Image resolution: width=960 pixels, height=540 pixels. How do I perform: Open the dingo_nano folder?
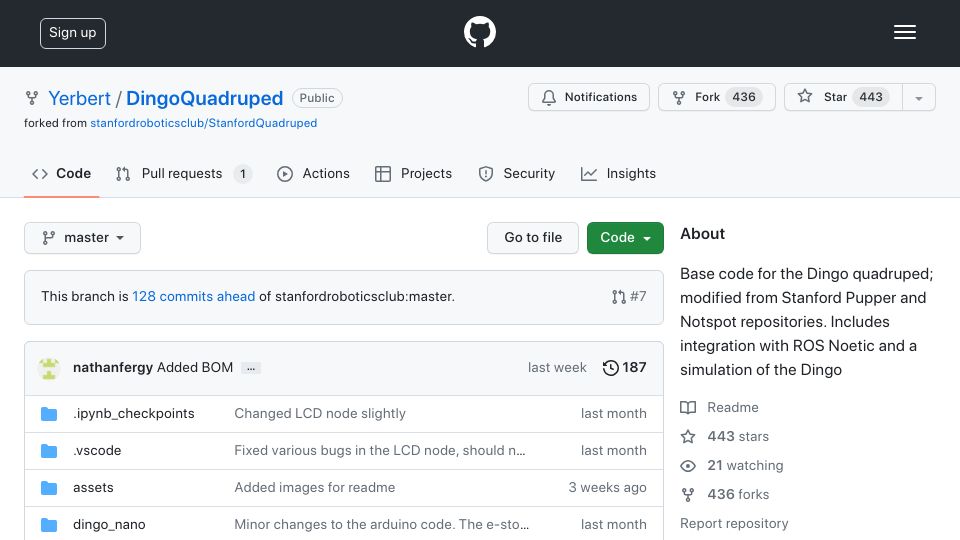click(x=109, y=525)
